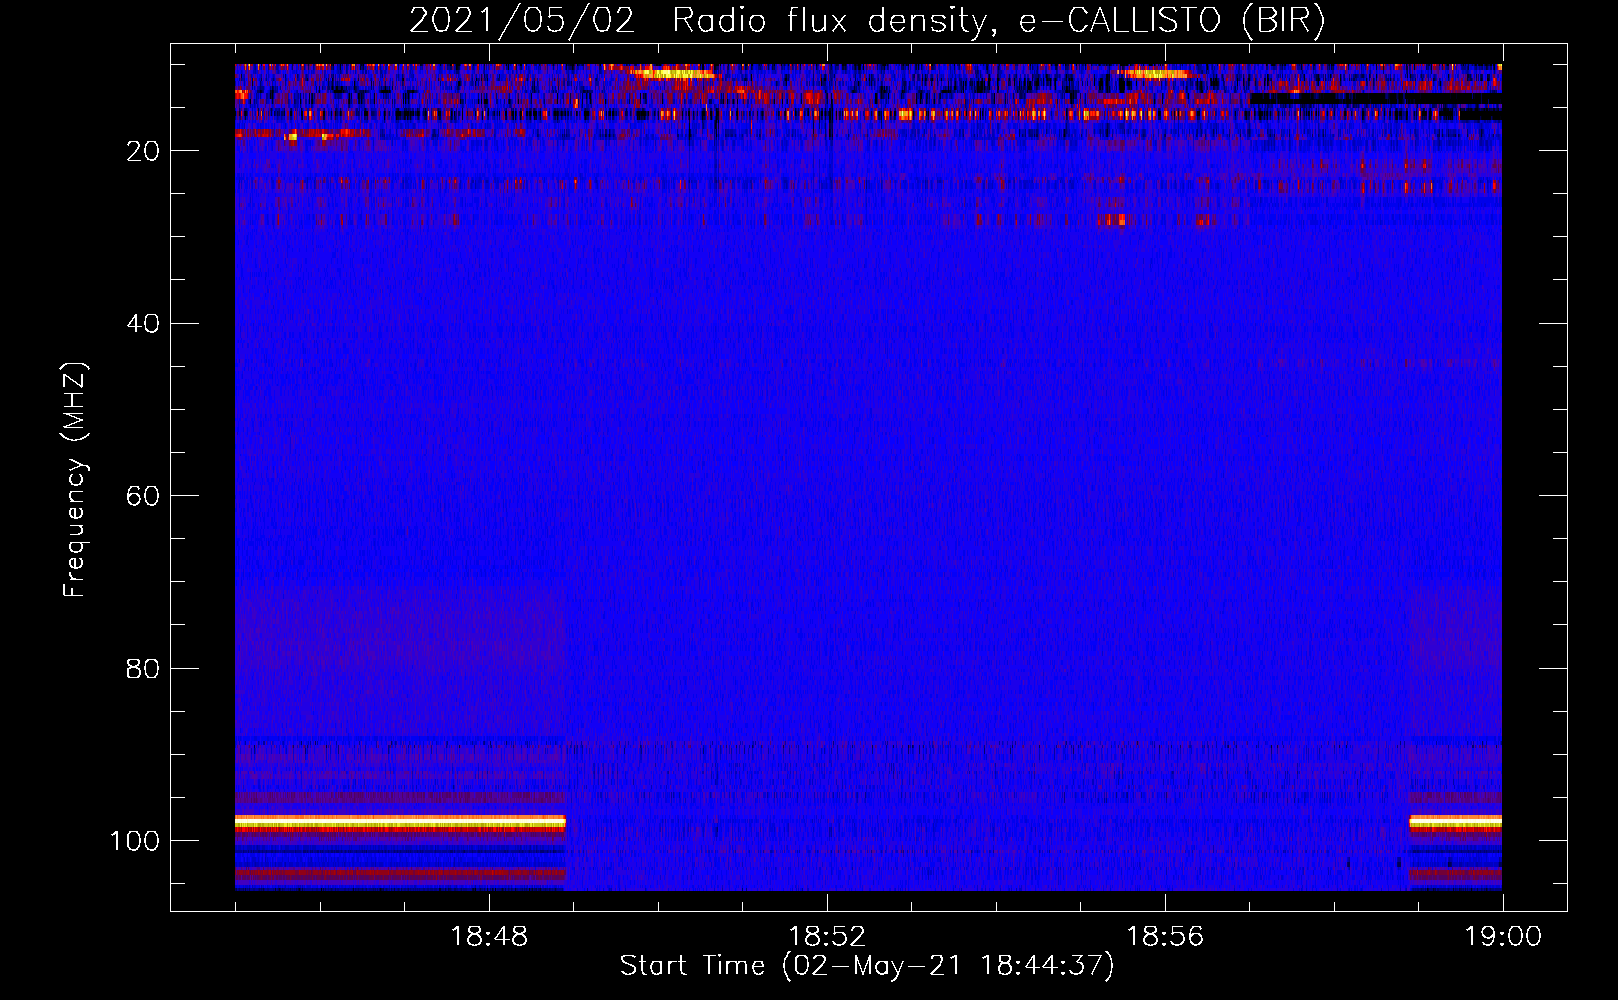This screenshot has width=1618, height=1000.
Task: Click the plot title "Radio flux density, e-CALLISTO (BIR)"
Action: tap(998, 21)
